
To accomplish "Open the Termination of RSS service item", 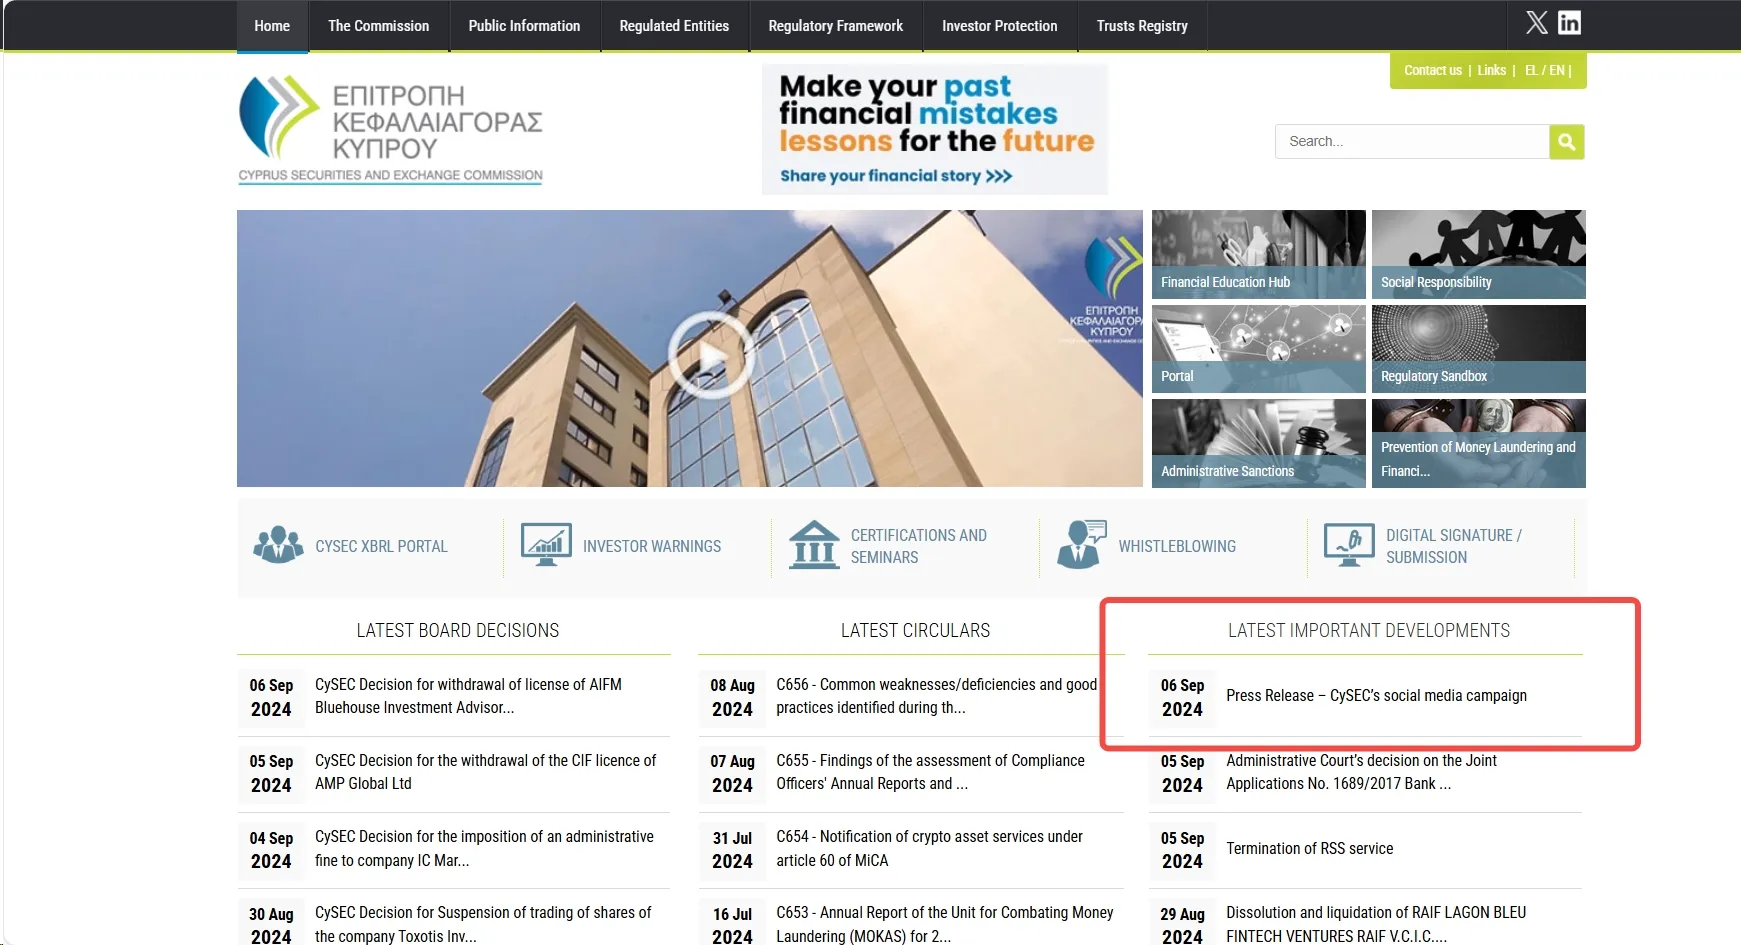I will coord(1310,848).
